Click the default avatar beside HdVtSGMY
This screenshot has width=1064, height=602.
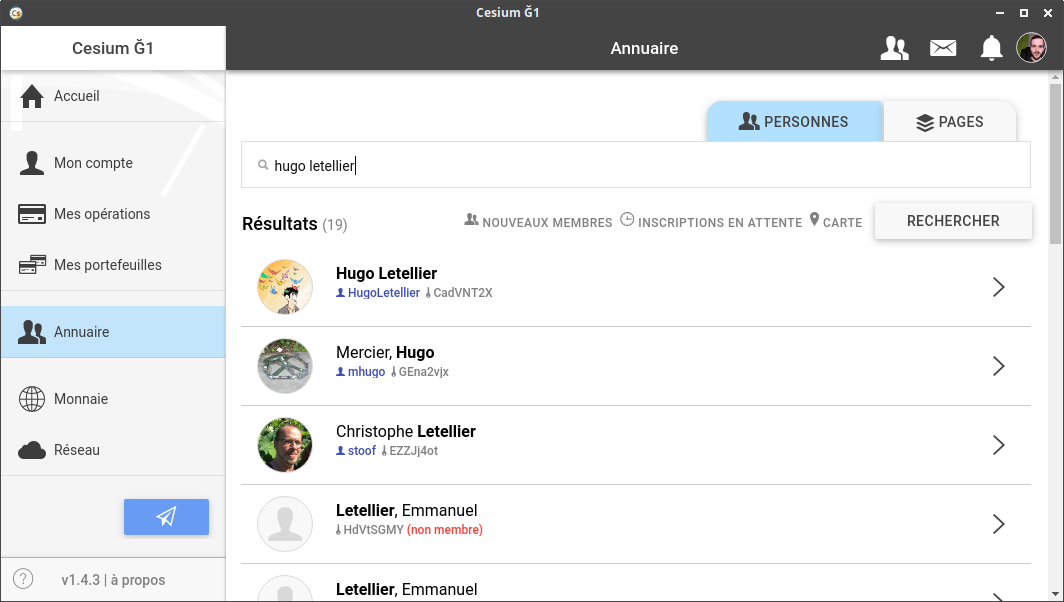(285, 524)
